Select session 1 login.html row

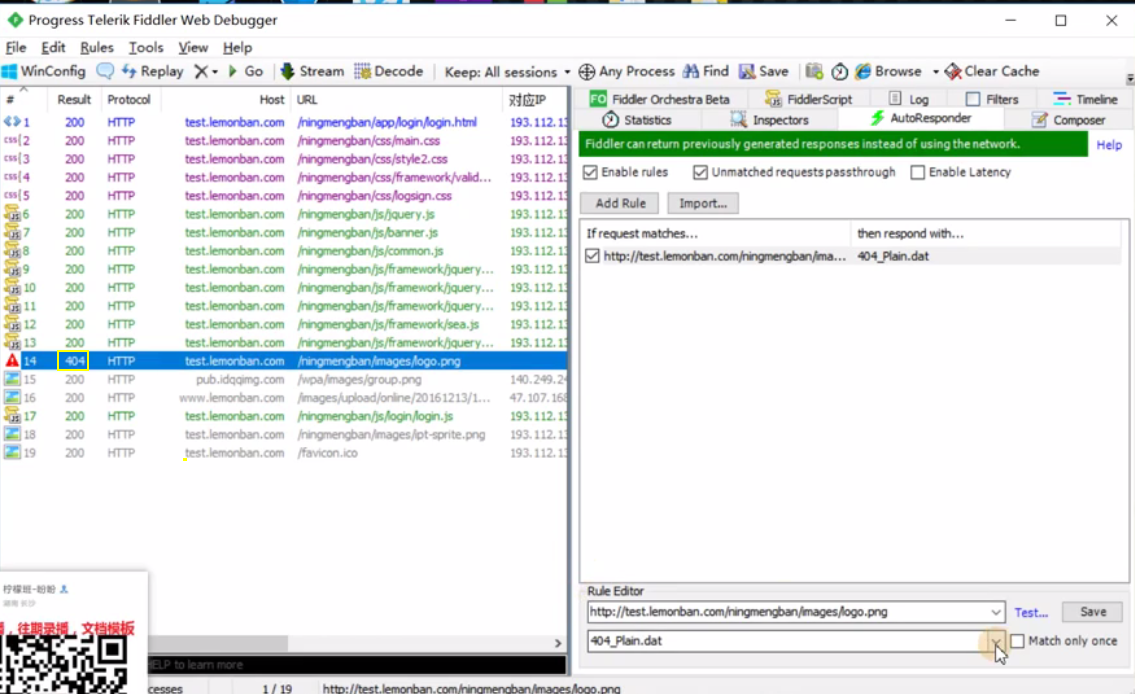[284, 122]
